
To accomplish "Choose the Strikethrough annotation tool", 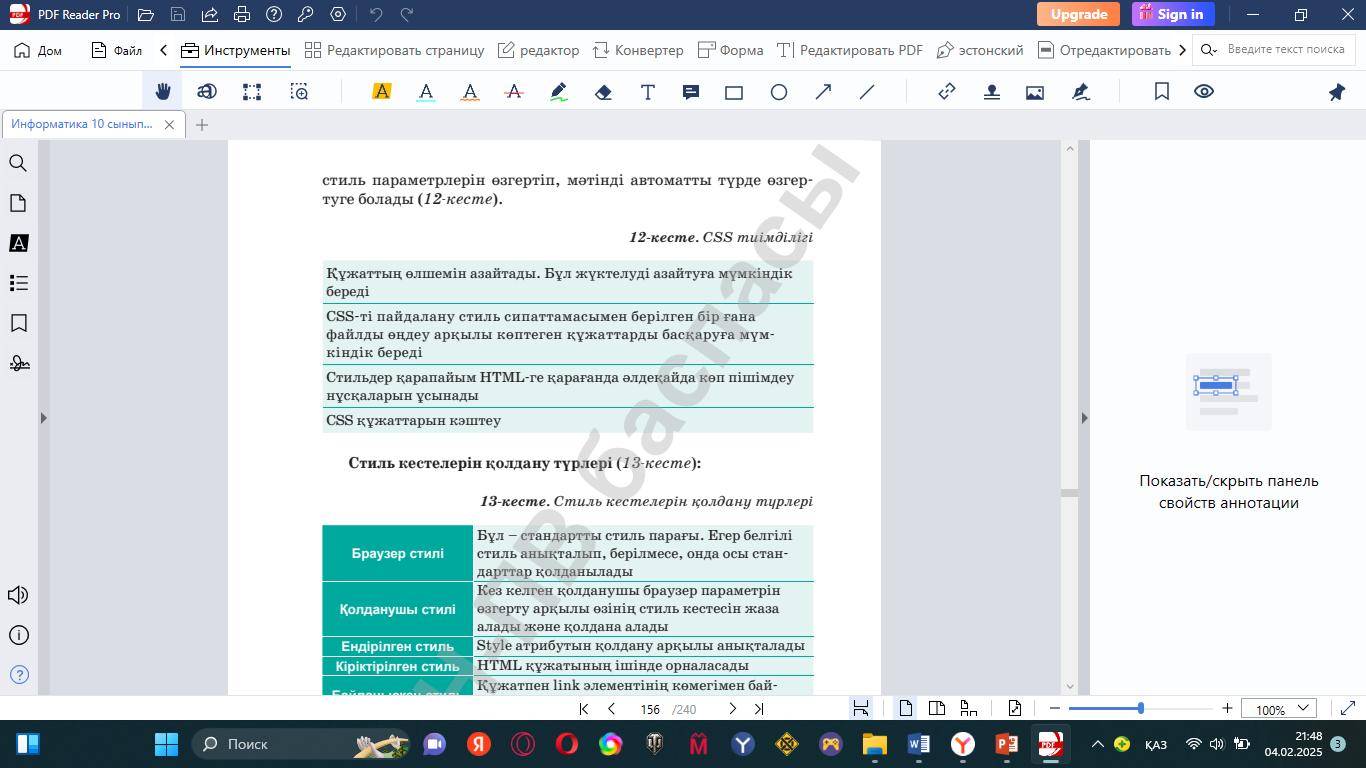I will tap(514, 92).
